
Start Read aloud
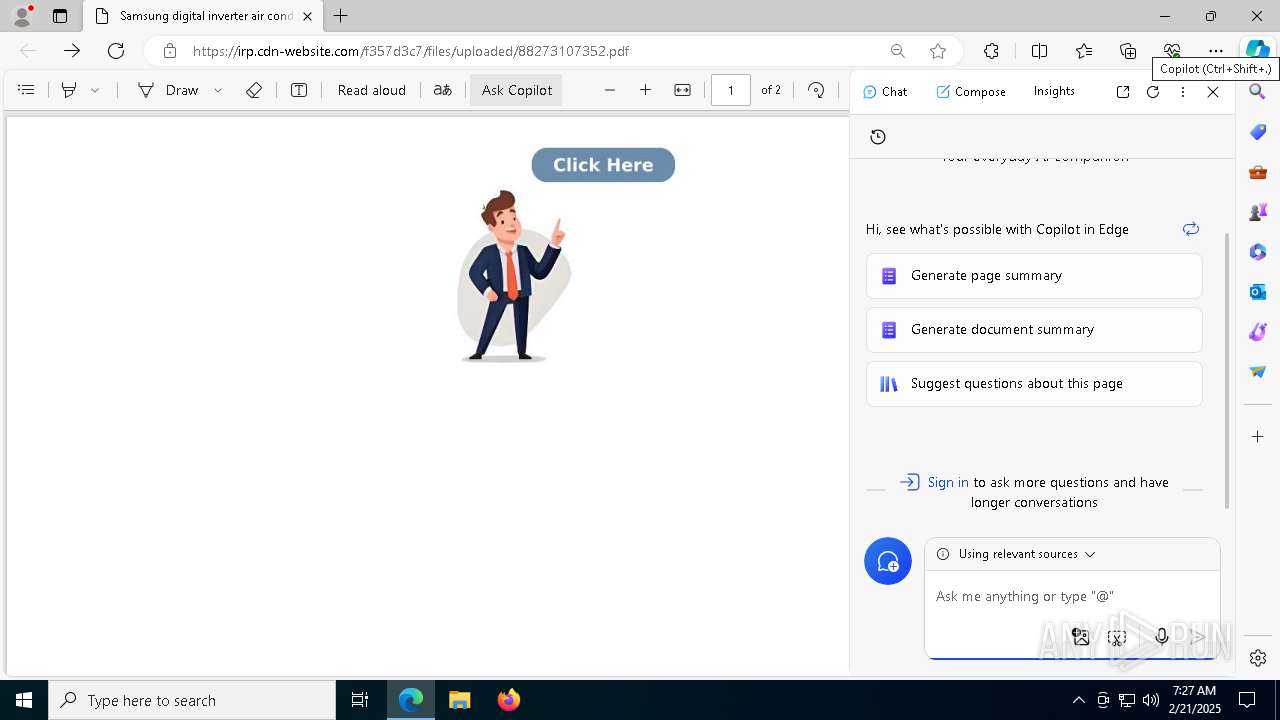[x=372, y=90]
